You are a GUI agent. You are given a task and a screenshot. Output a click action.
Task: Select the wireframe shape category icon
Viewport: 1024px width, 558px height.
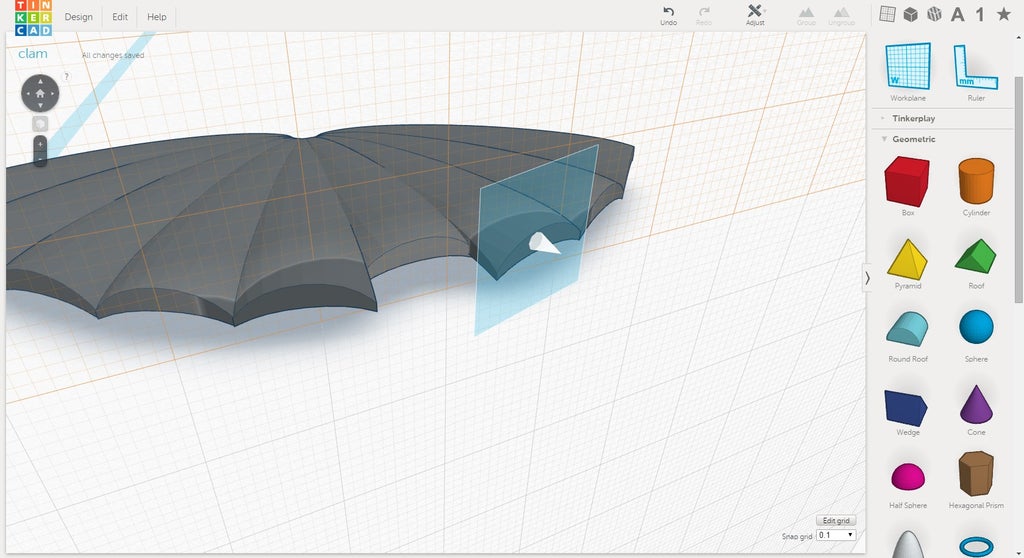tap(934, 14)
